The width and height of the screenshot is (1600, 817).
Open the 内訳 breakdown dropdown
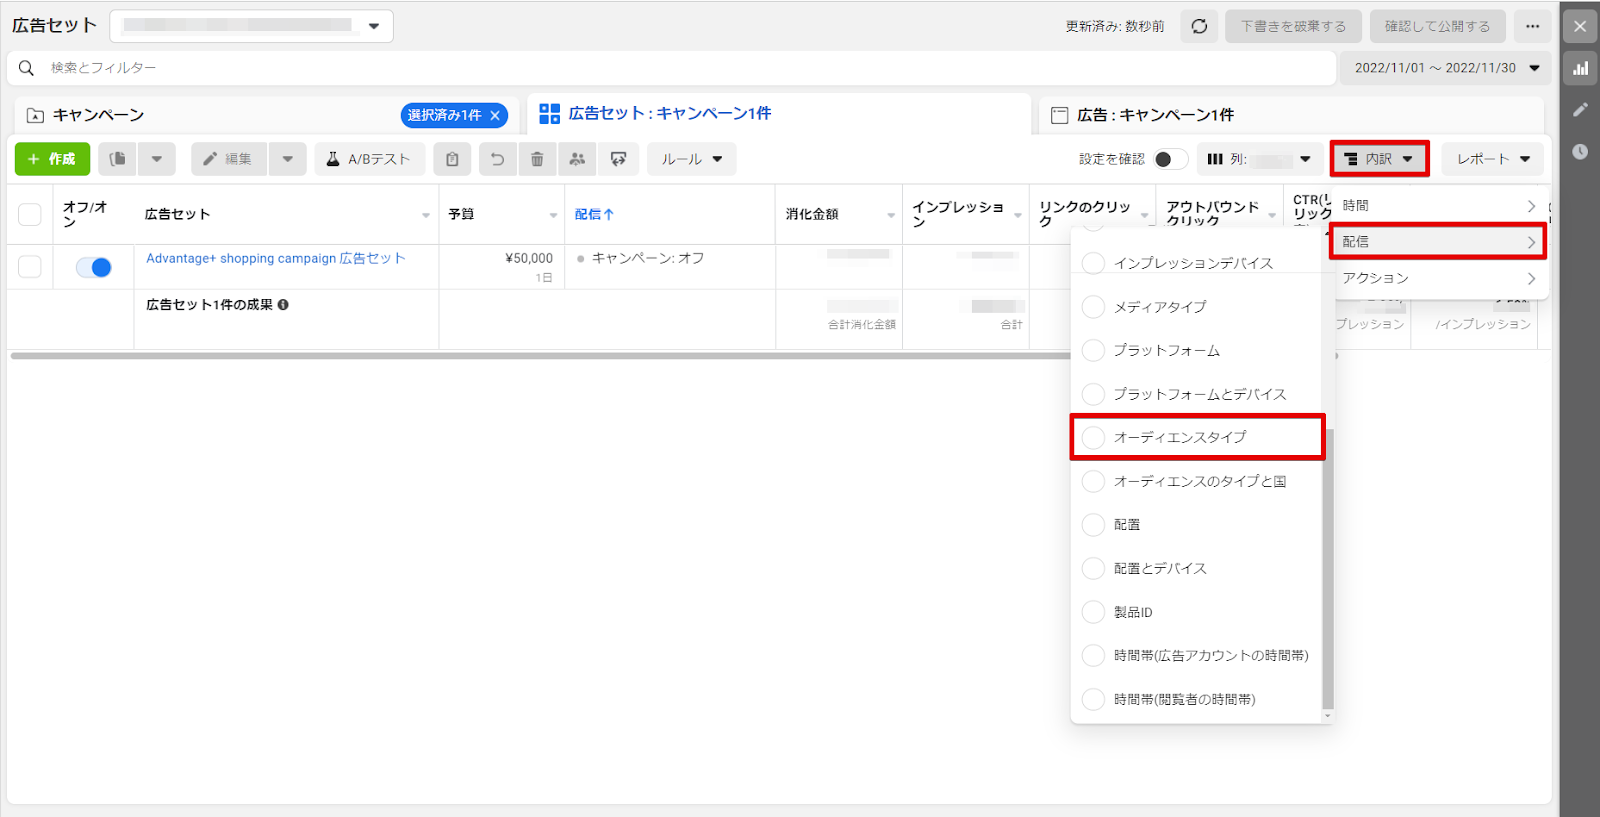coord(1379,159)
